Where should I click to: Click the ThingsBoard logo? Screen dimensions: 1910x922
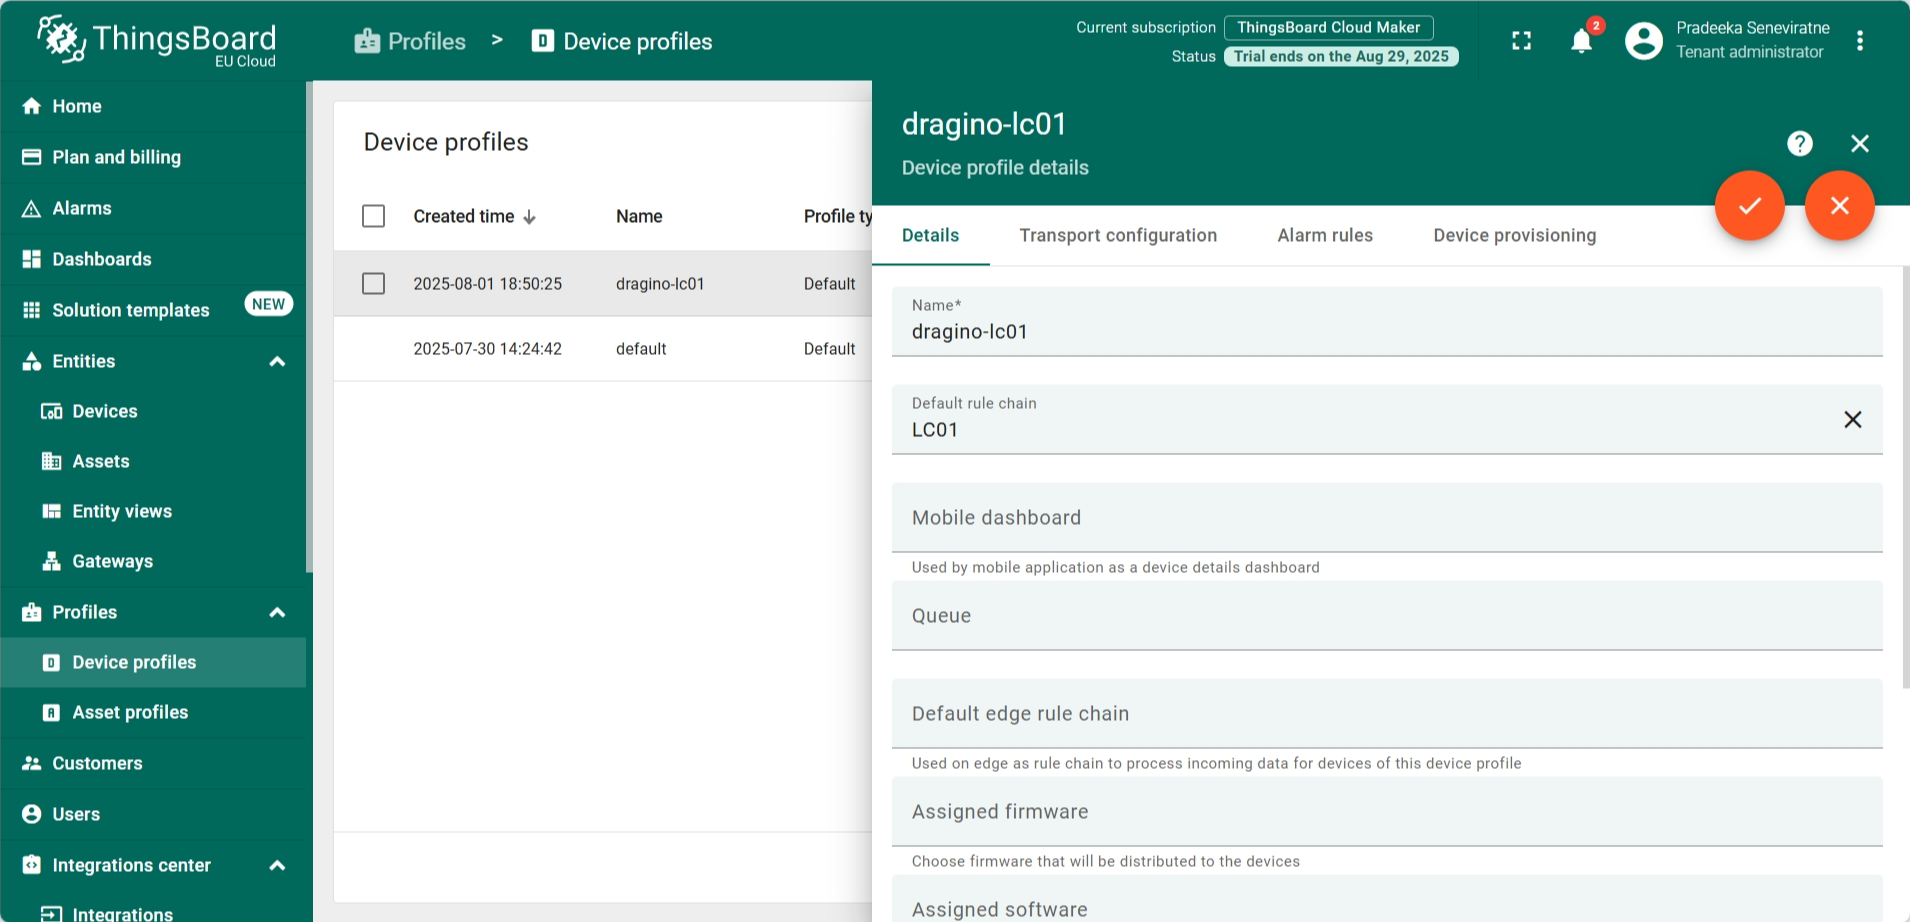[x=157, y=40]
